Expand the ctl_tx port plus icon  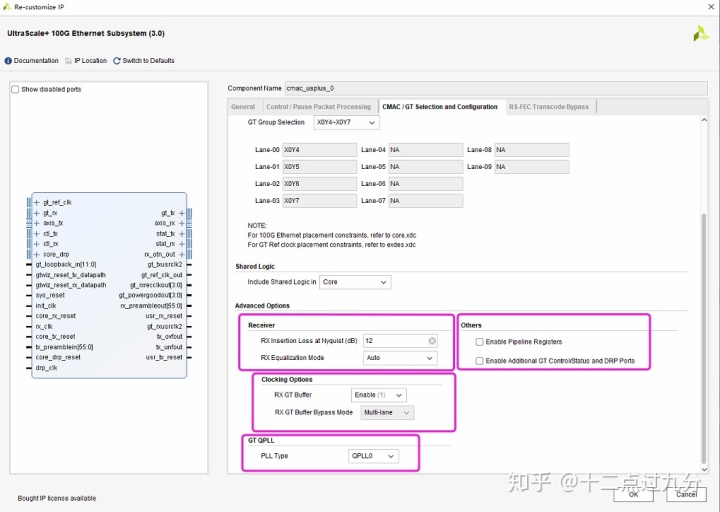pos(37,234)
